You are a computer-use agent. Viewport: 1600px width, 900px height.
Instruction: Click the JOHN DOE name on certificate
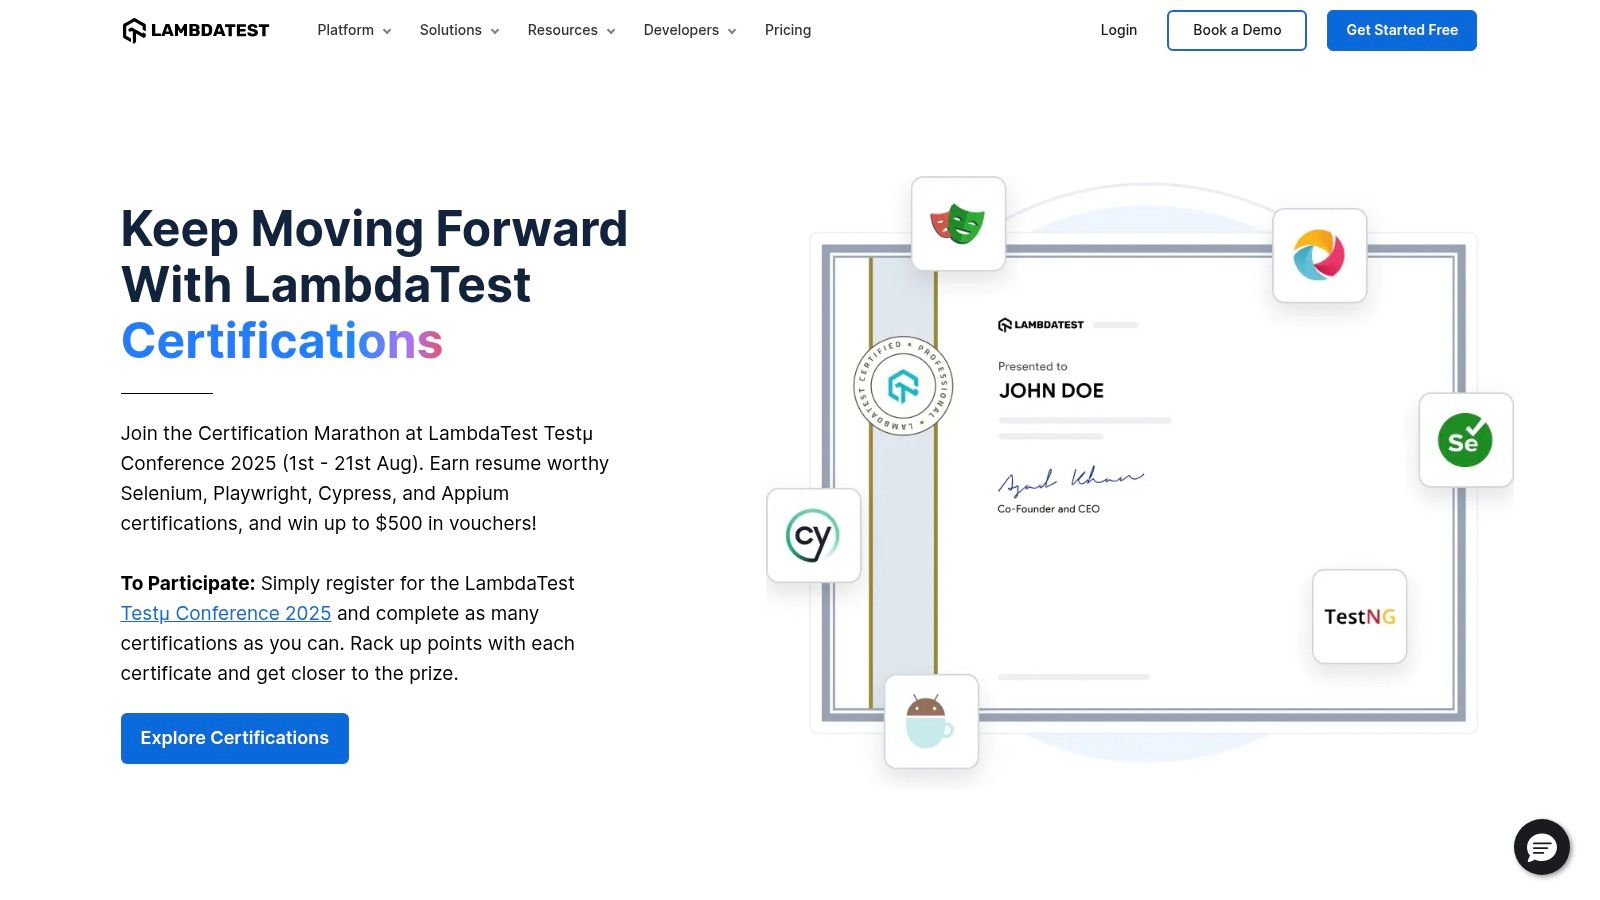tap(1051, 391)
